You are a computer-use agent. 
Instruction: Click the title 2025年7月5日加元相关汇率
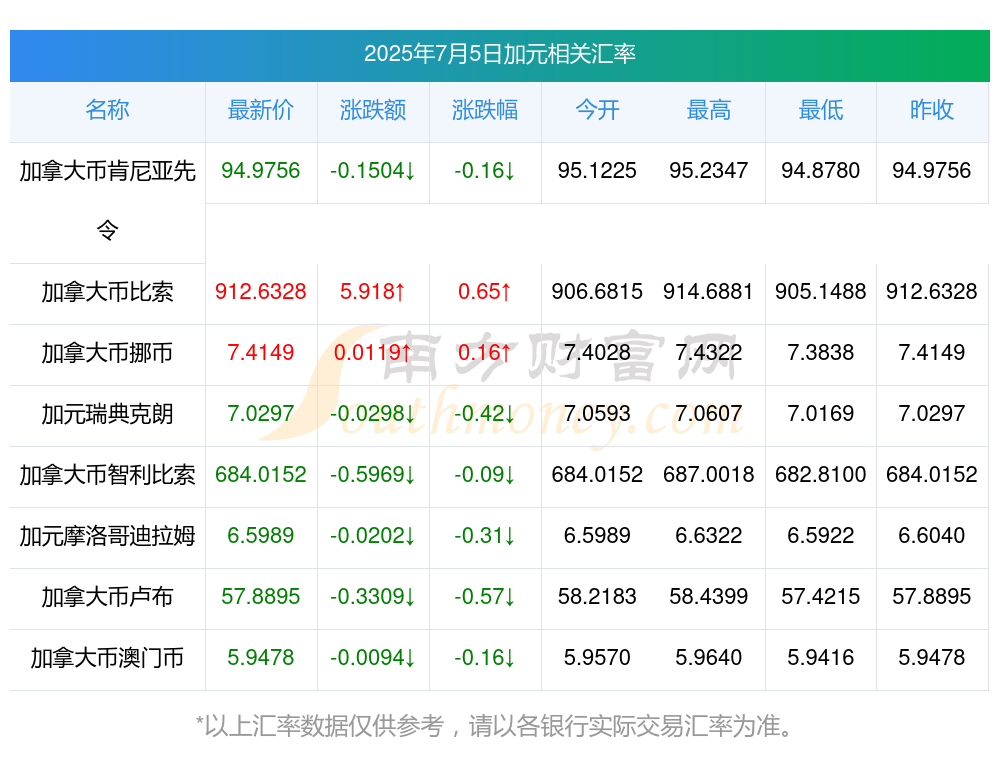(499, 54)
